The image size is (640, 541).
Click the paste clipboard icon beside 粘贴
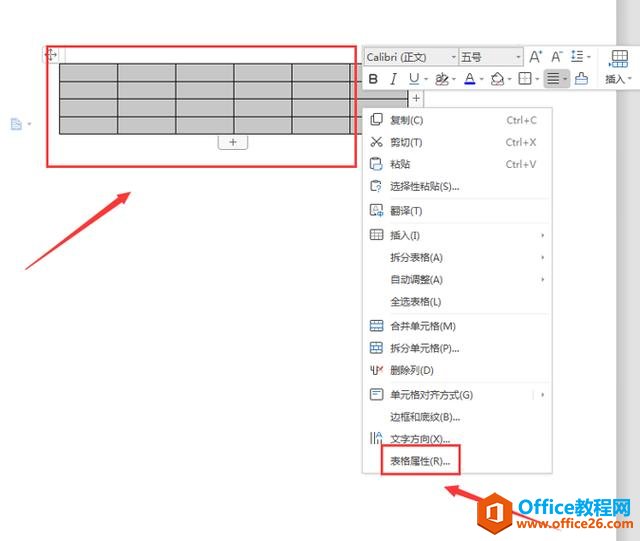(x=376, y=164)
